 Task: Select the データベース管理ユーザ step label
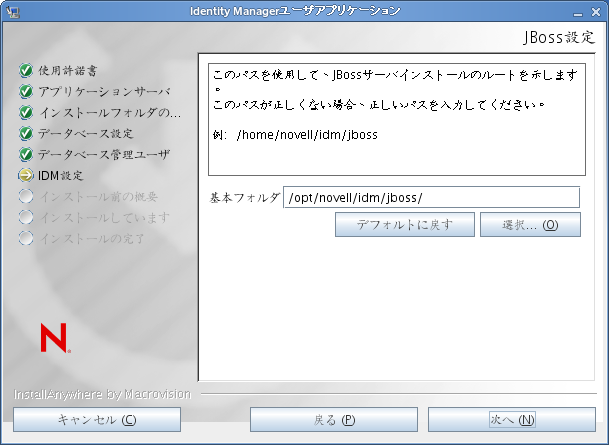pos(104,155)
